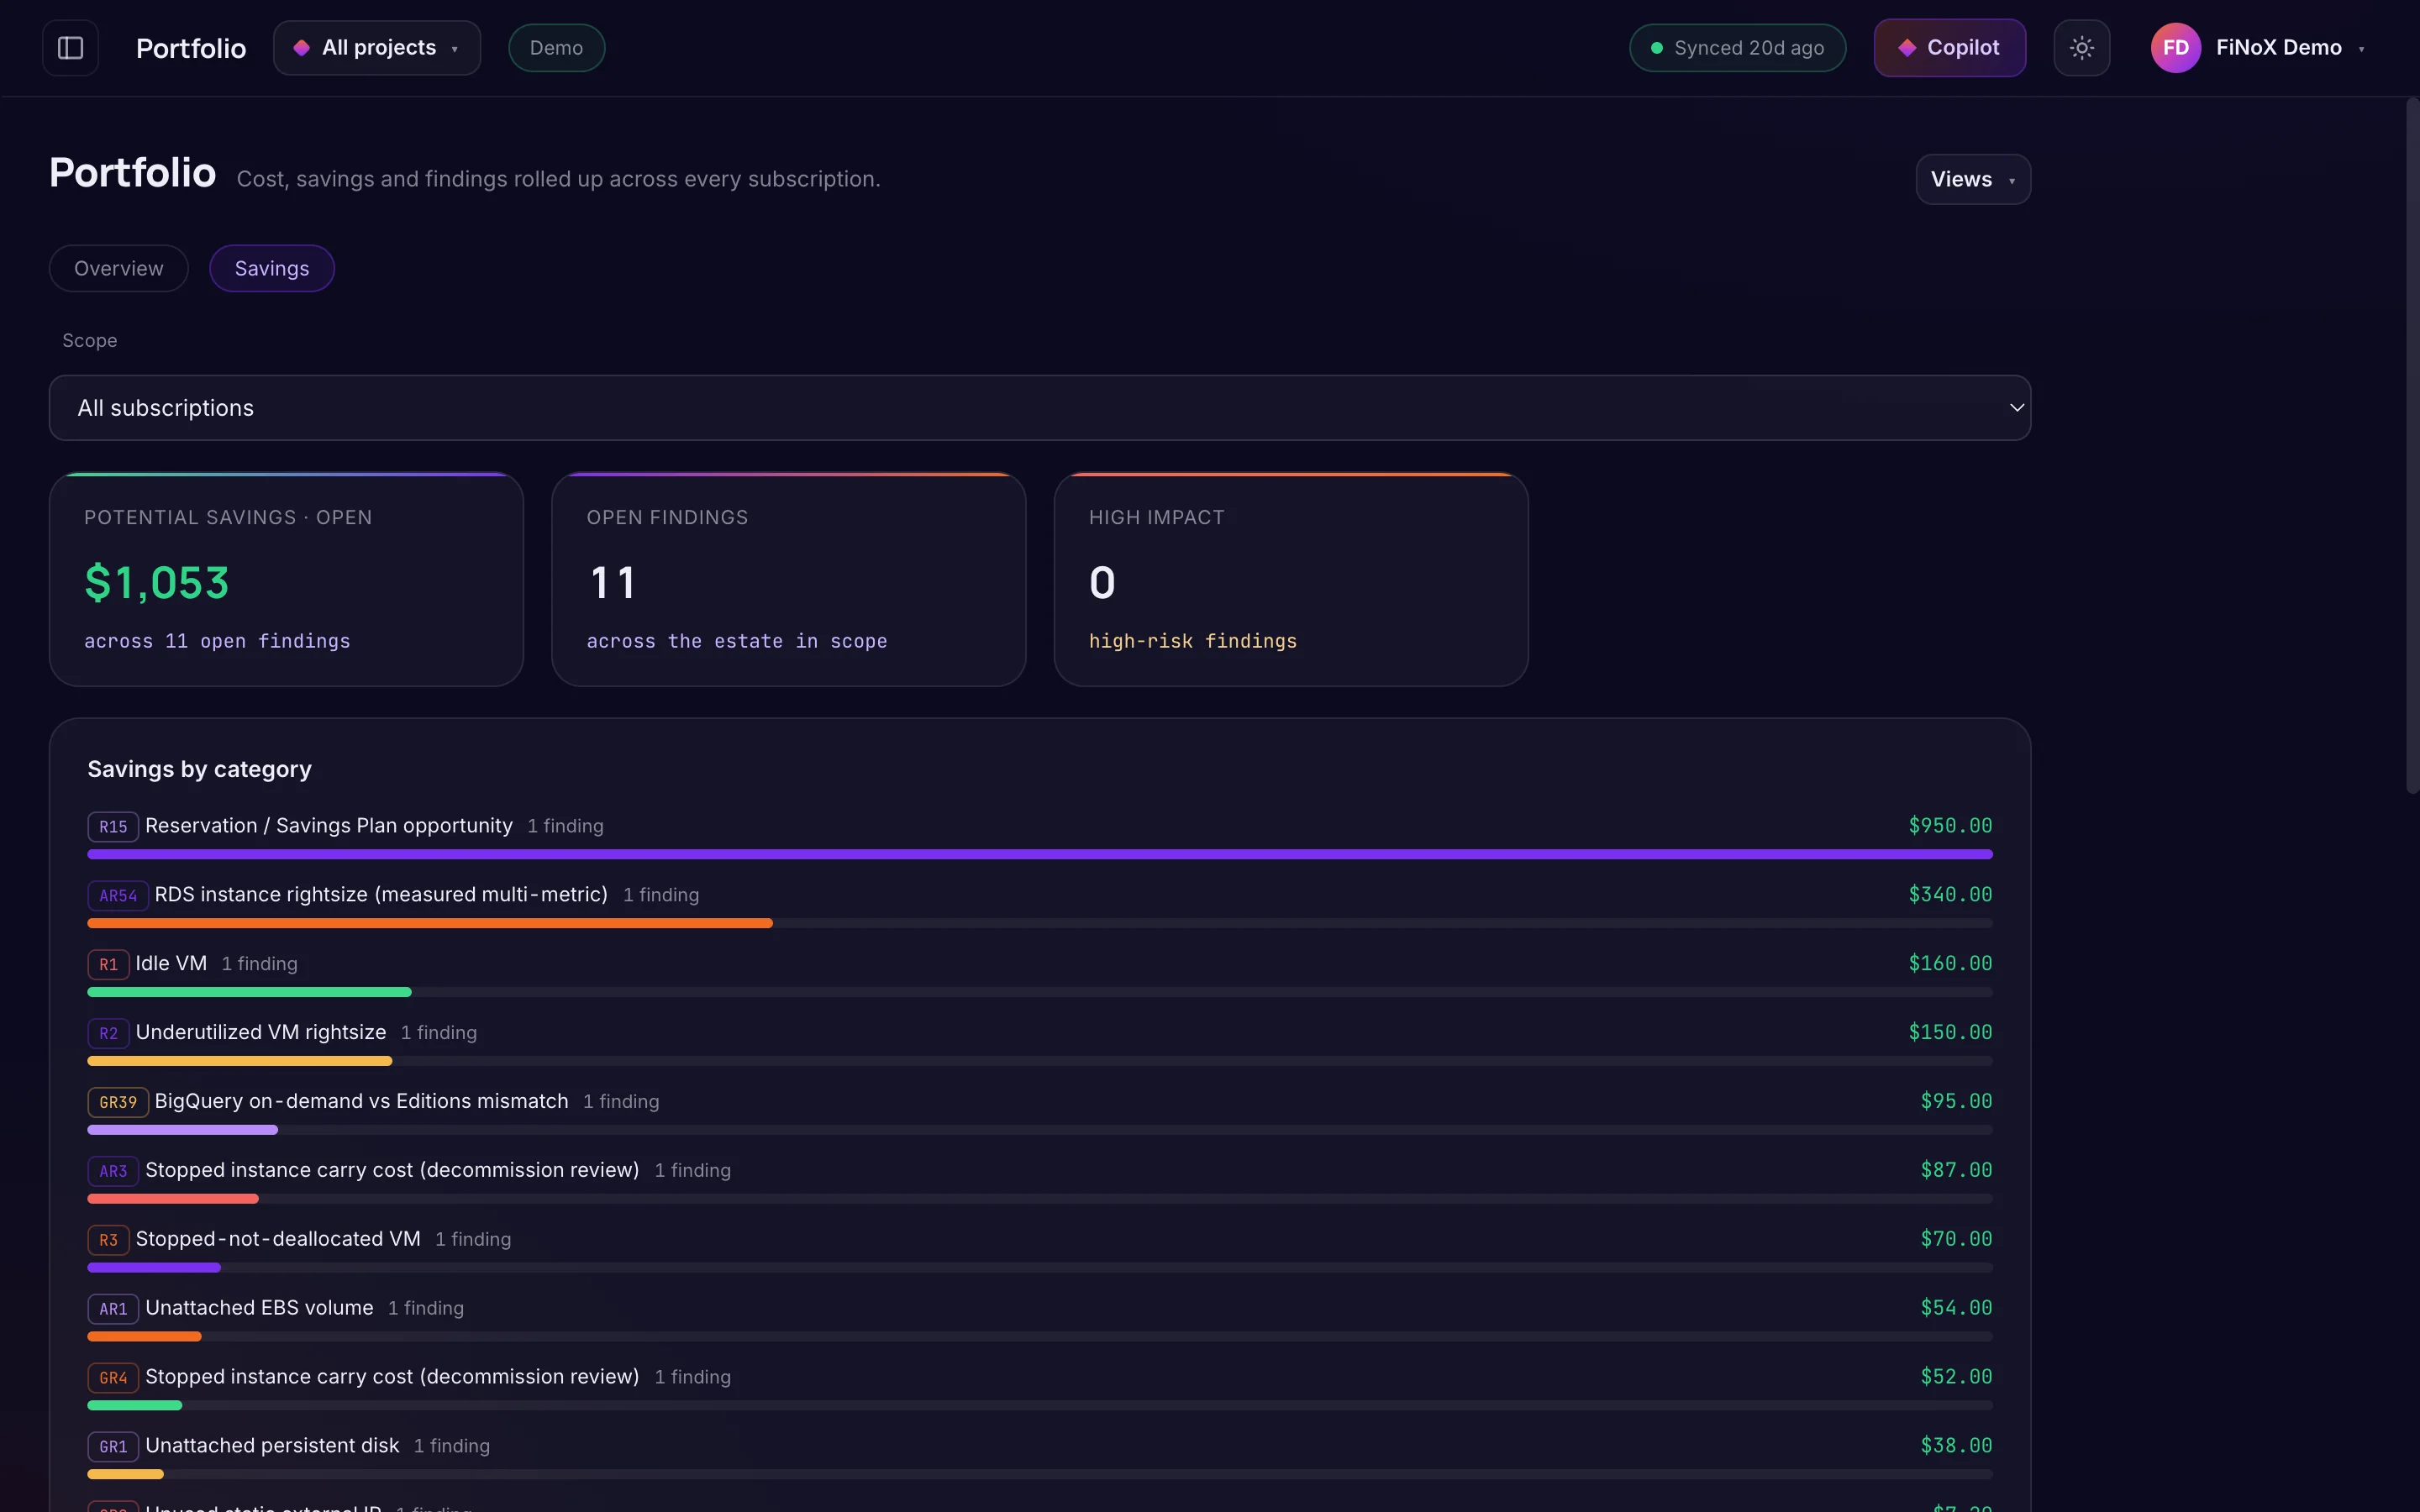Click the Demo badge
This screenshot has height=1512, width=2420.
pos(556,48)
